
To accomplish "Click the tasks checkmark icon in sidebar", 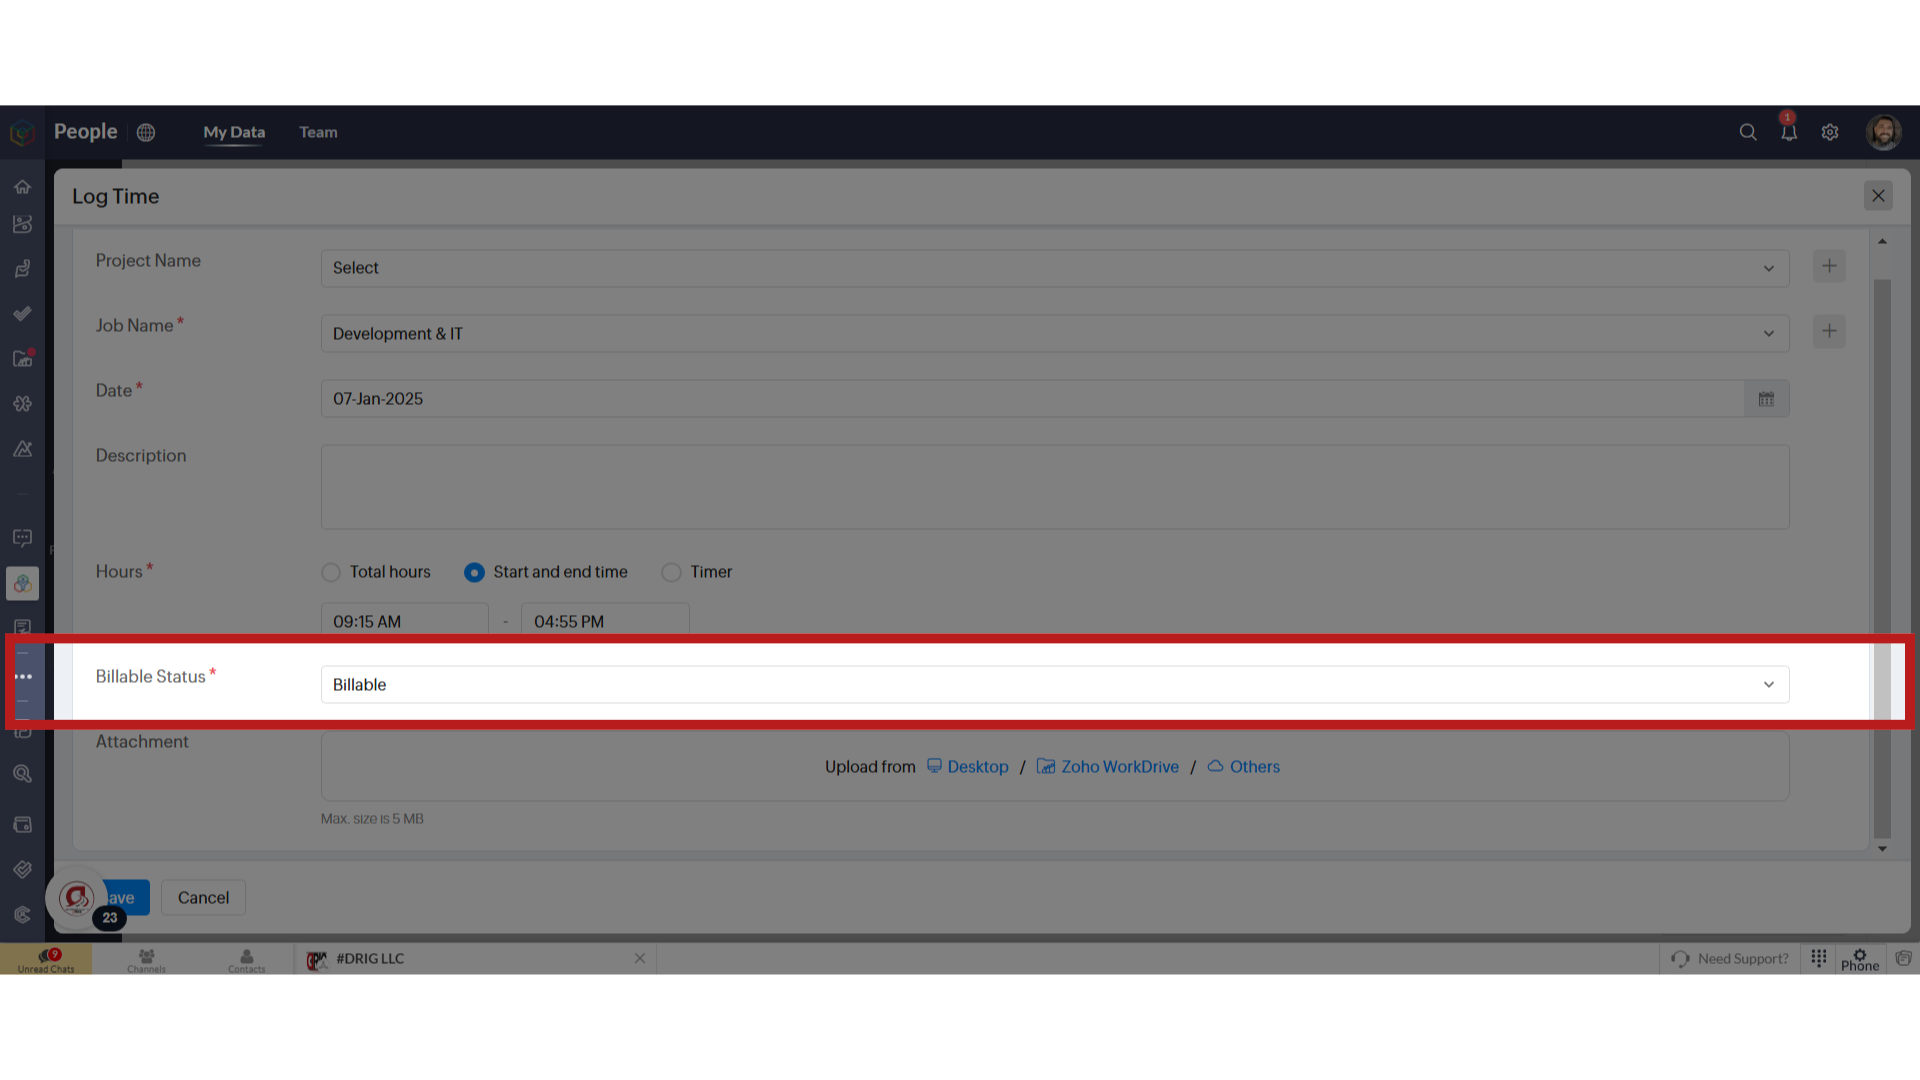I will [x=22, y=314].
